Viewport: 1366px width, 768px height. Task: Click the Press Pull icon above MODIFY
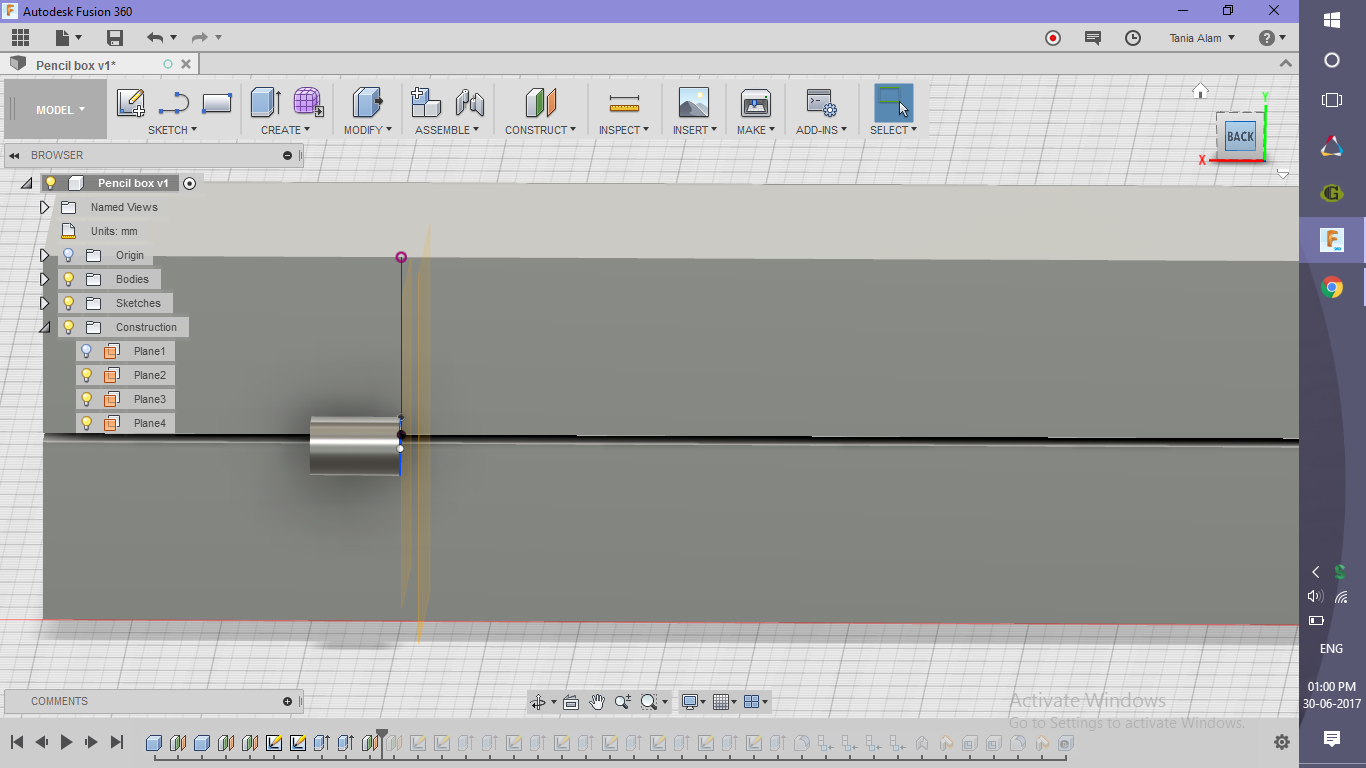click(x=368, y=102)
